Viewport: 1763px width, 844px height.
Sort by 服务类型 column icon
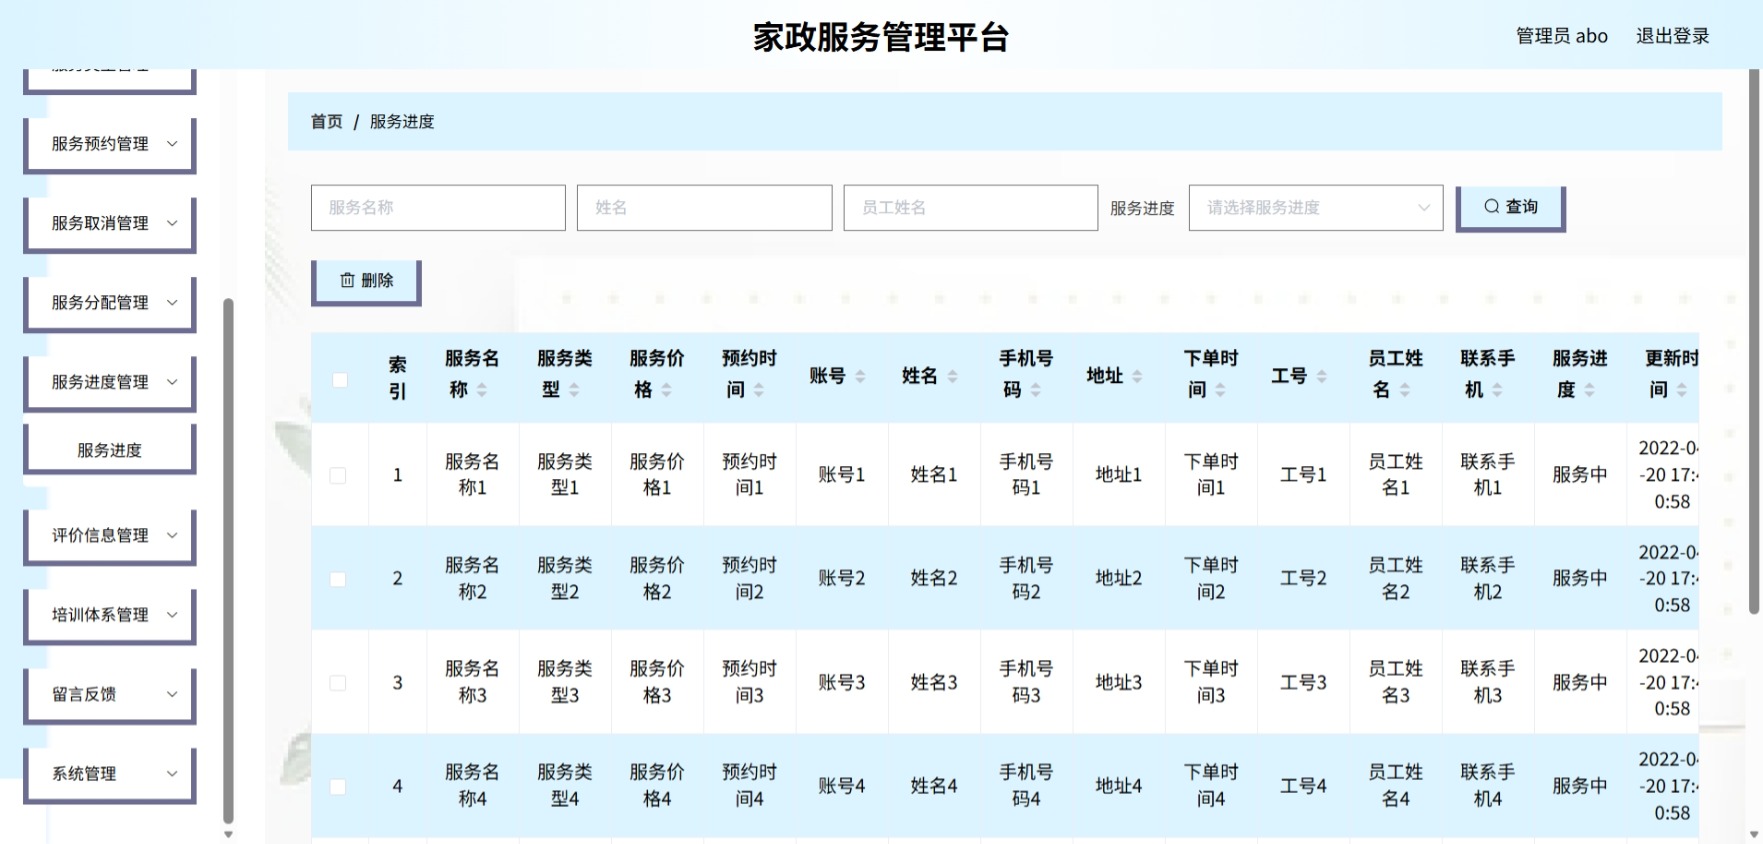coord(574,390)
